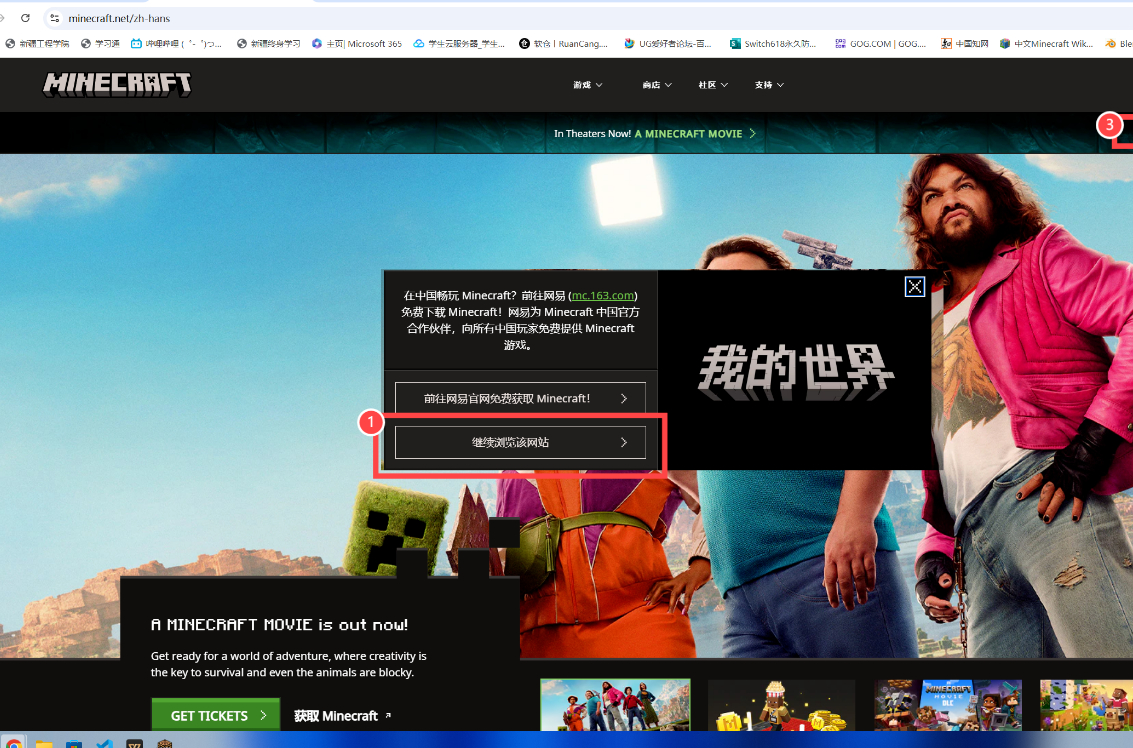Open the 支持 navigation menu
The height and width of the screenshot is (748, 1133).
point(769,85)
